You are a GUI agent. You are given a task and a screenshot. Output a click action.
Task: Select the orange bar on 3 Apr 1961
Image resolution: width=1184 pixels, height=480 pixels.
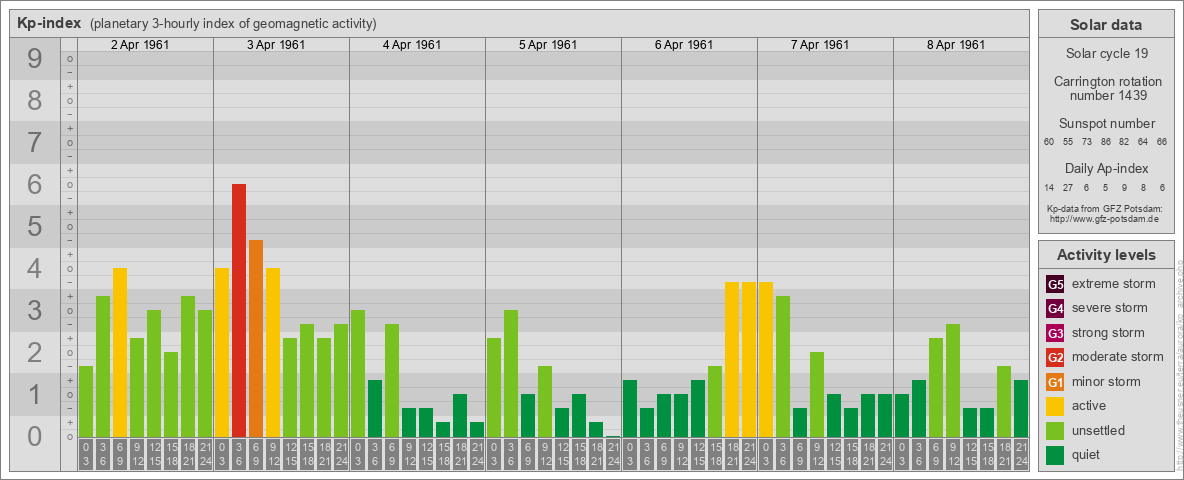click(x=256, y=338)
